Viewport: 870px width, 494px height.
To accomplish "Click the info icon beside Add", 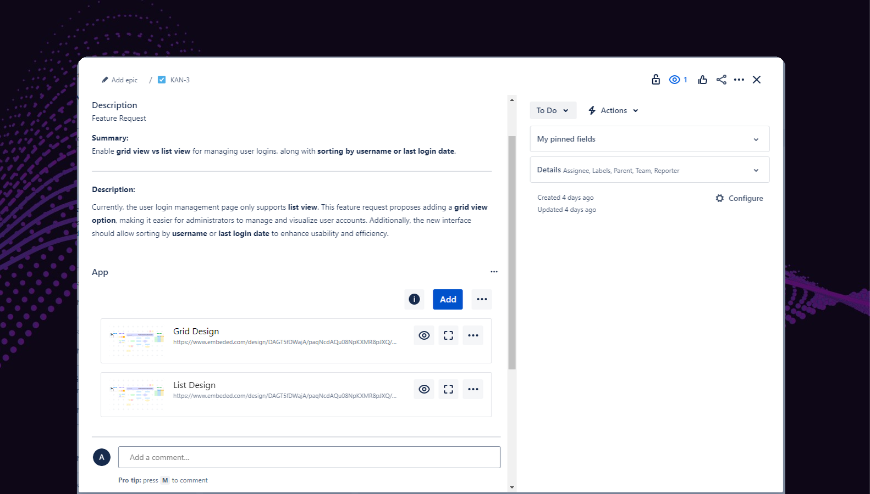I will point(414,299).
